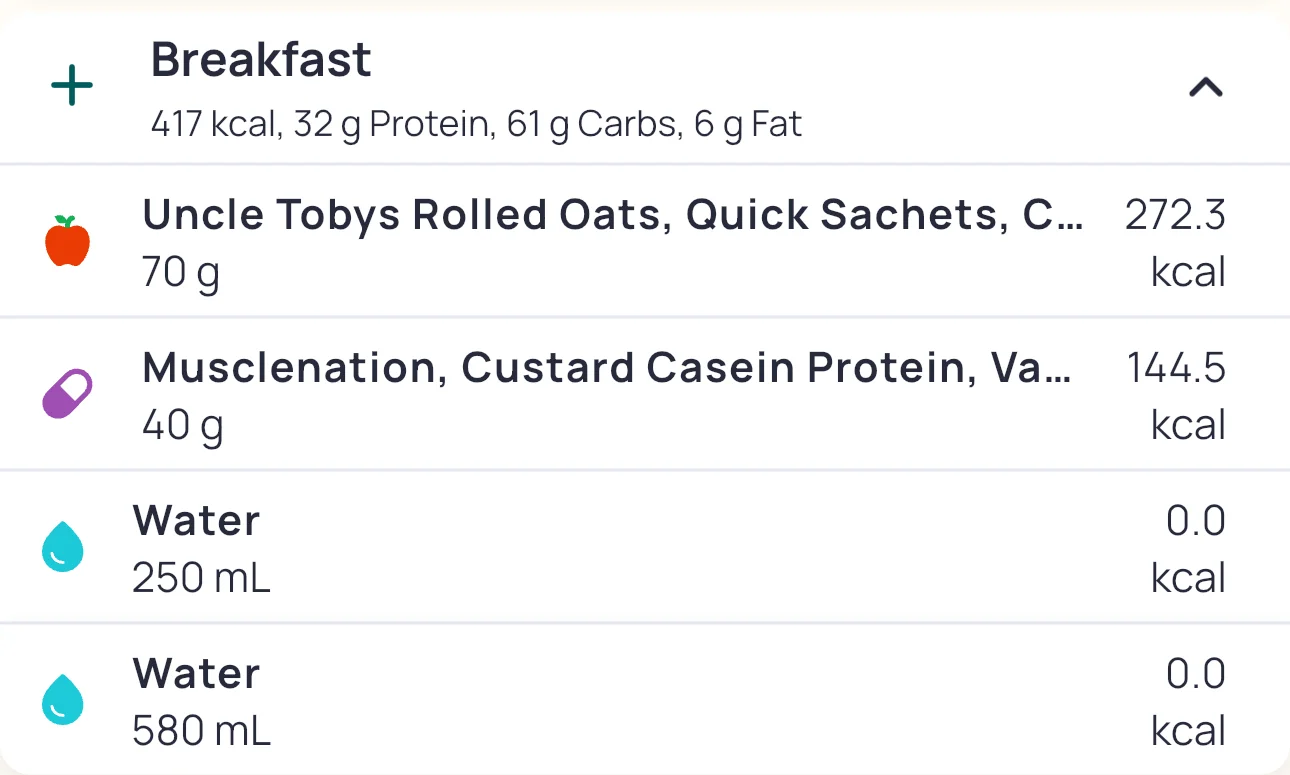Tap the purple supplement pill icon
Viewport: 1290px width, 775px height.
coord(68,394)
